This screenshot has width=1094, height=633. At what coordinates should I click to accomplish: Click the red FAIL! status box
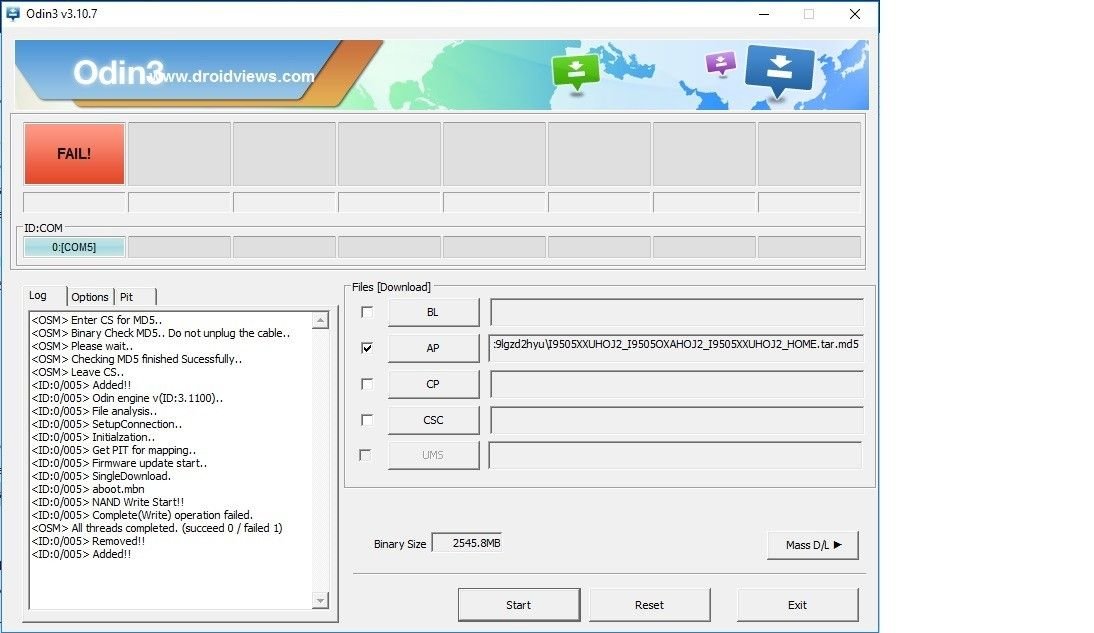(x=74, y=154)
